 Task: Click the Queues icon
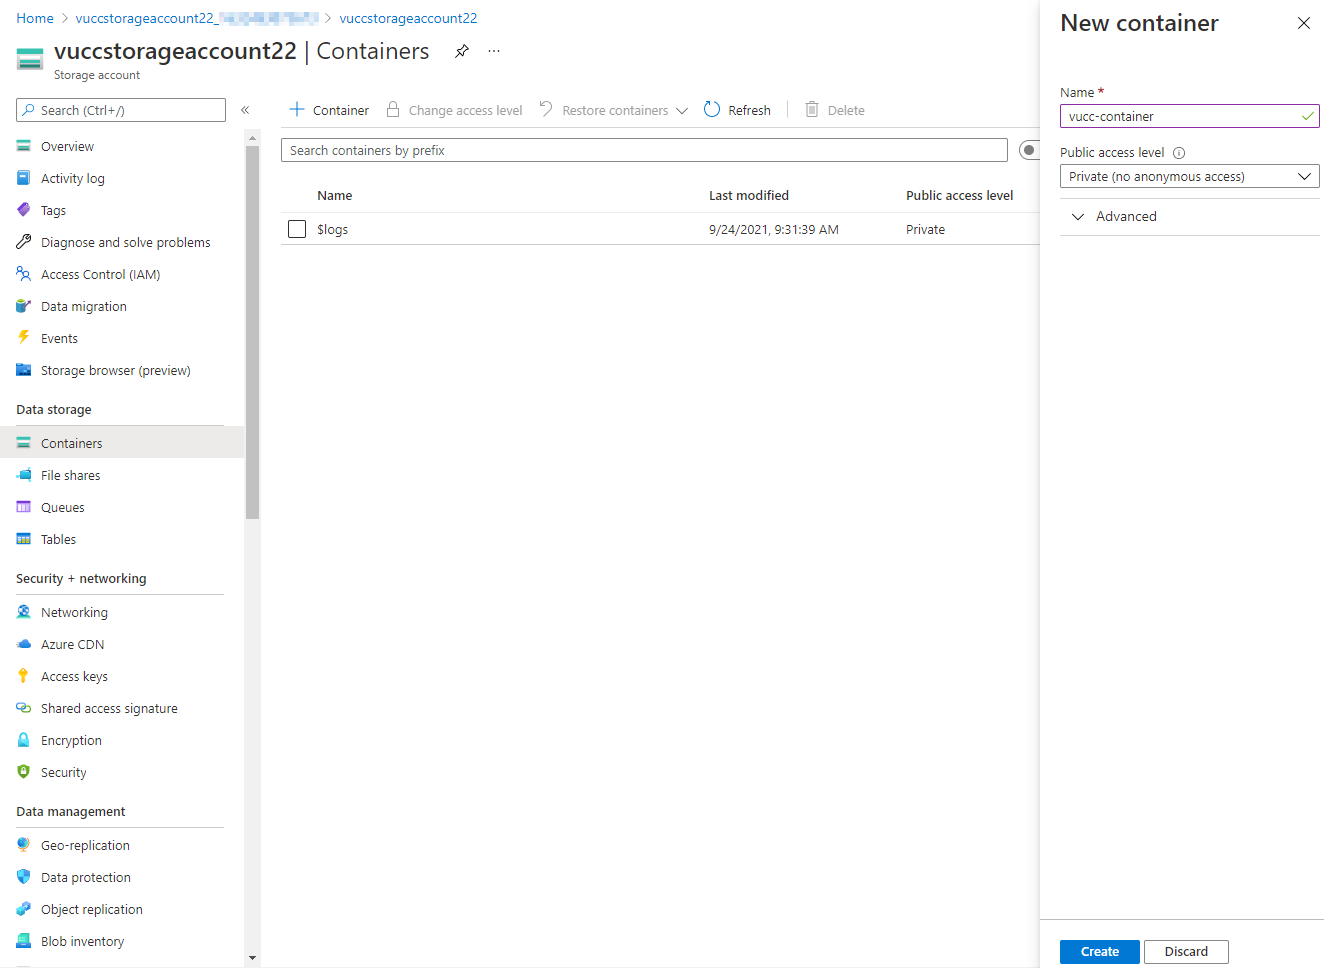point(23,507)
